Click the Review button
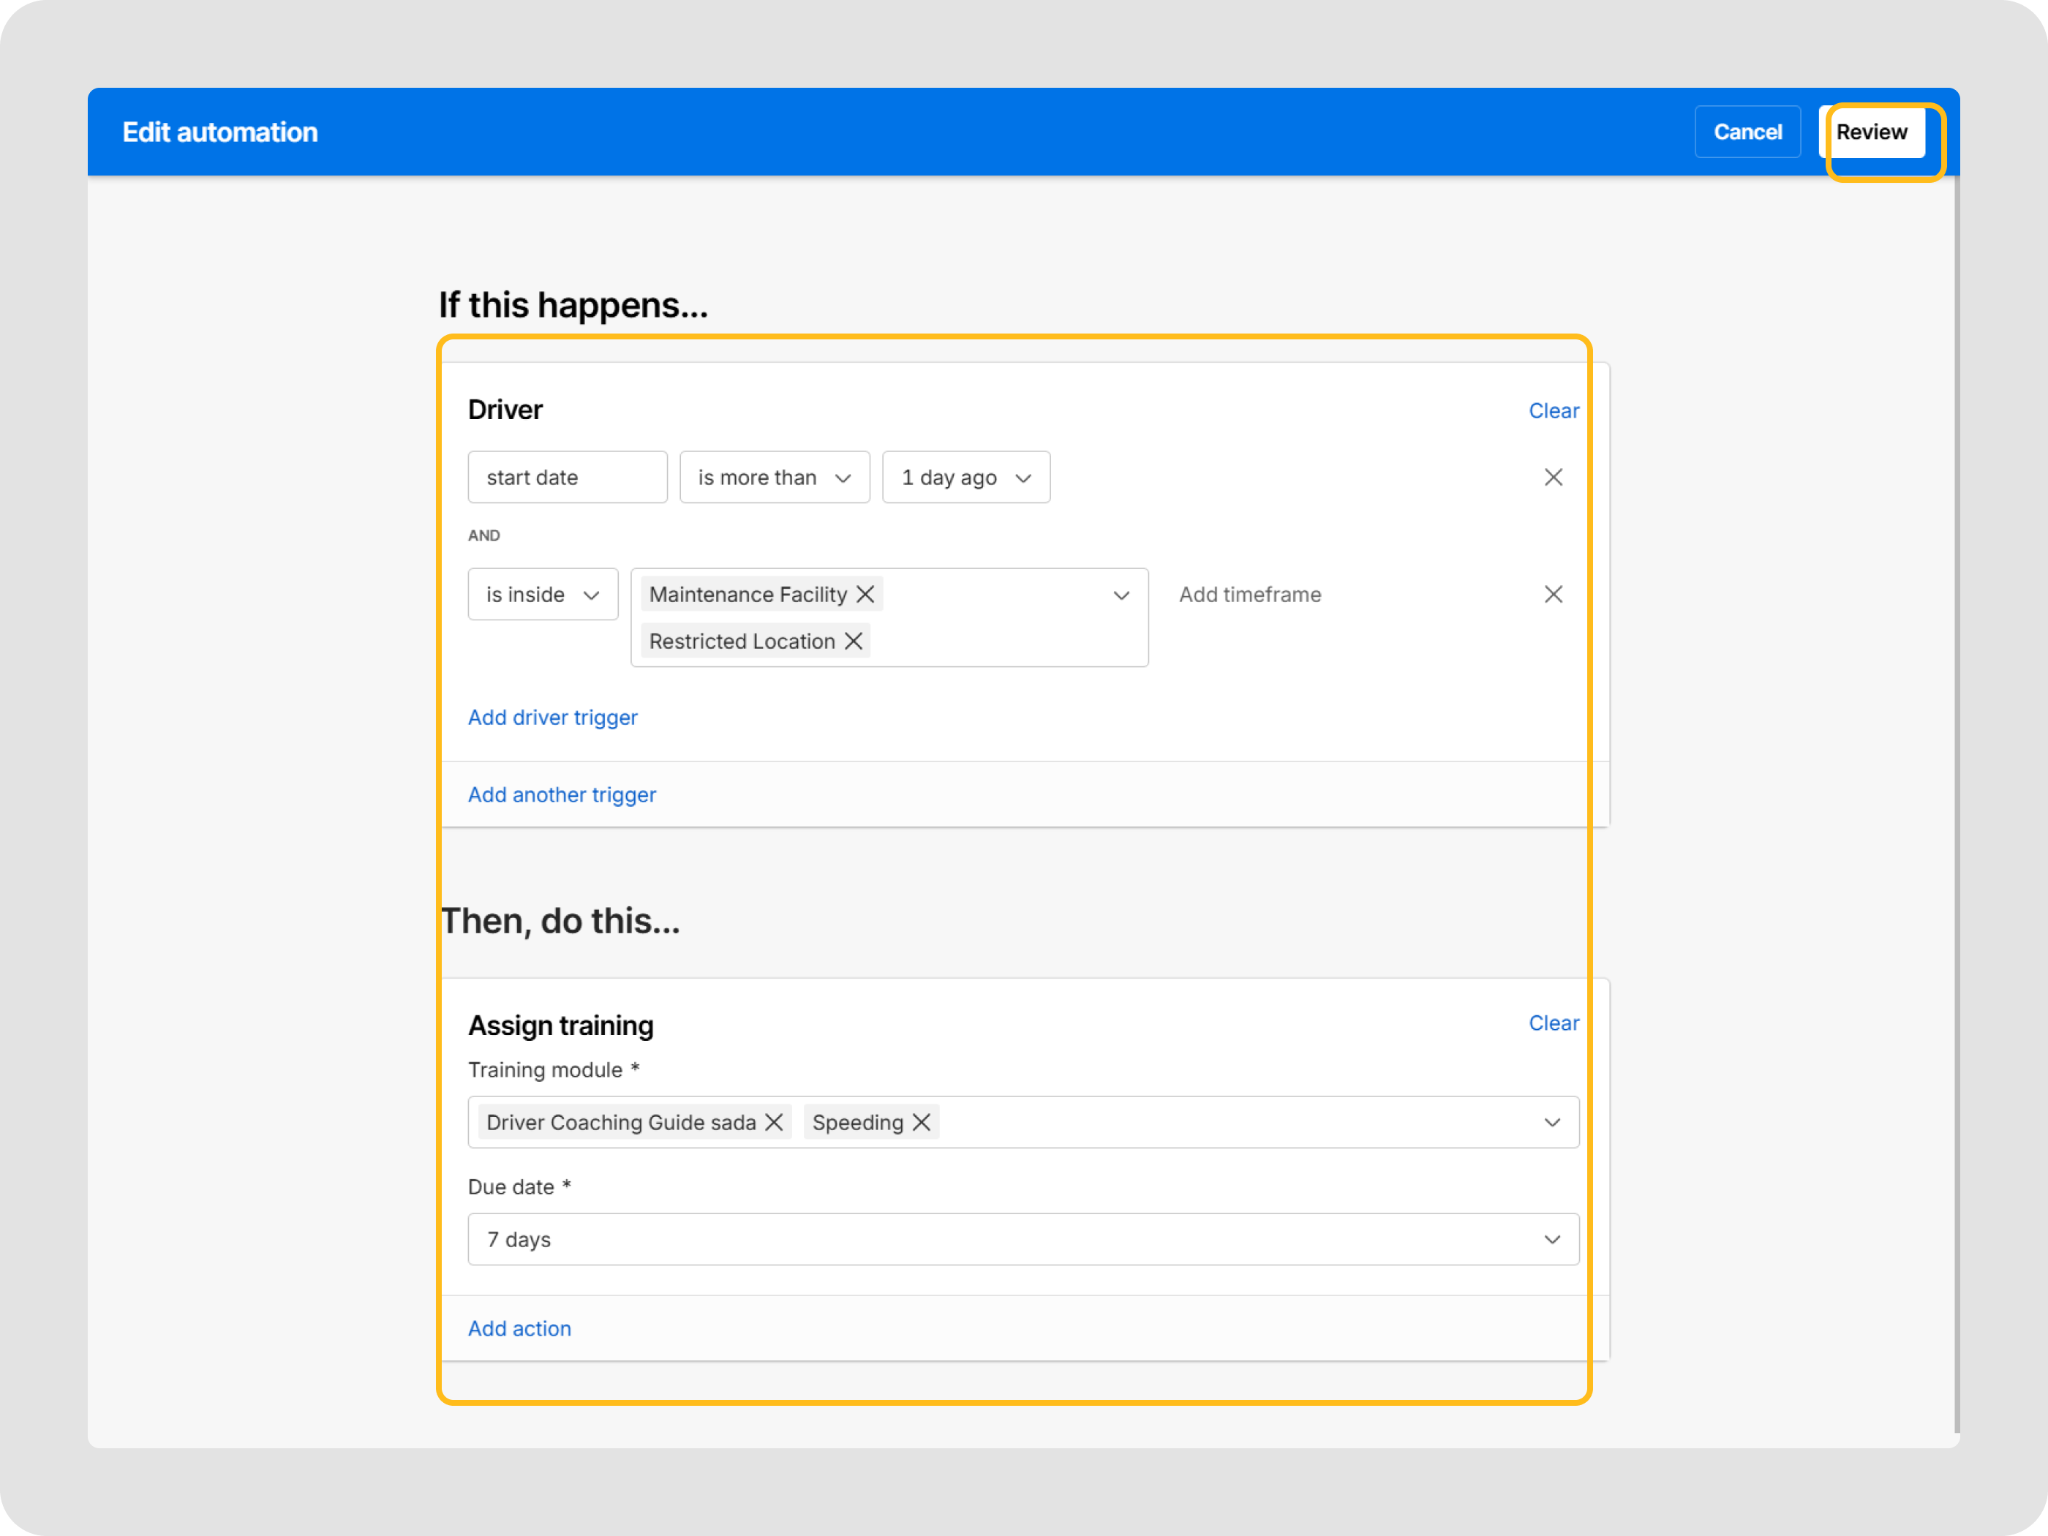Image resolution: width=2048 pixels, height=1536 pixels. tap(1871, 132)
